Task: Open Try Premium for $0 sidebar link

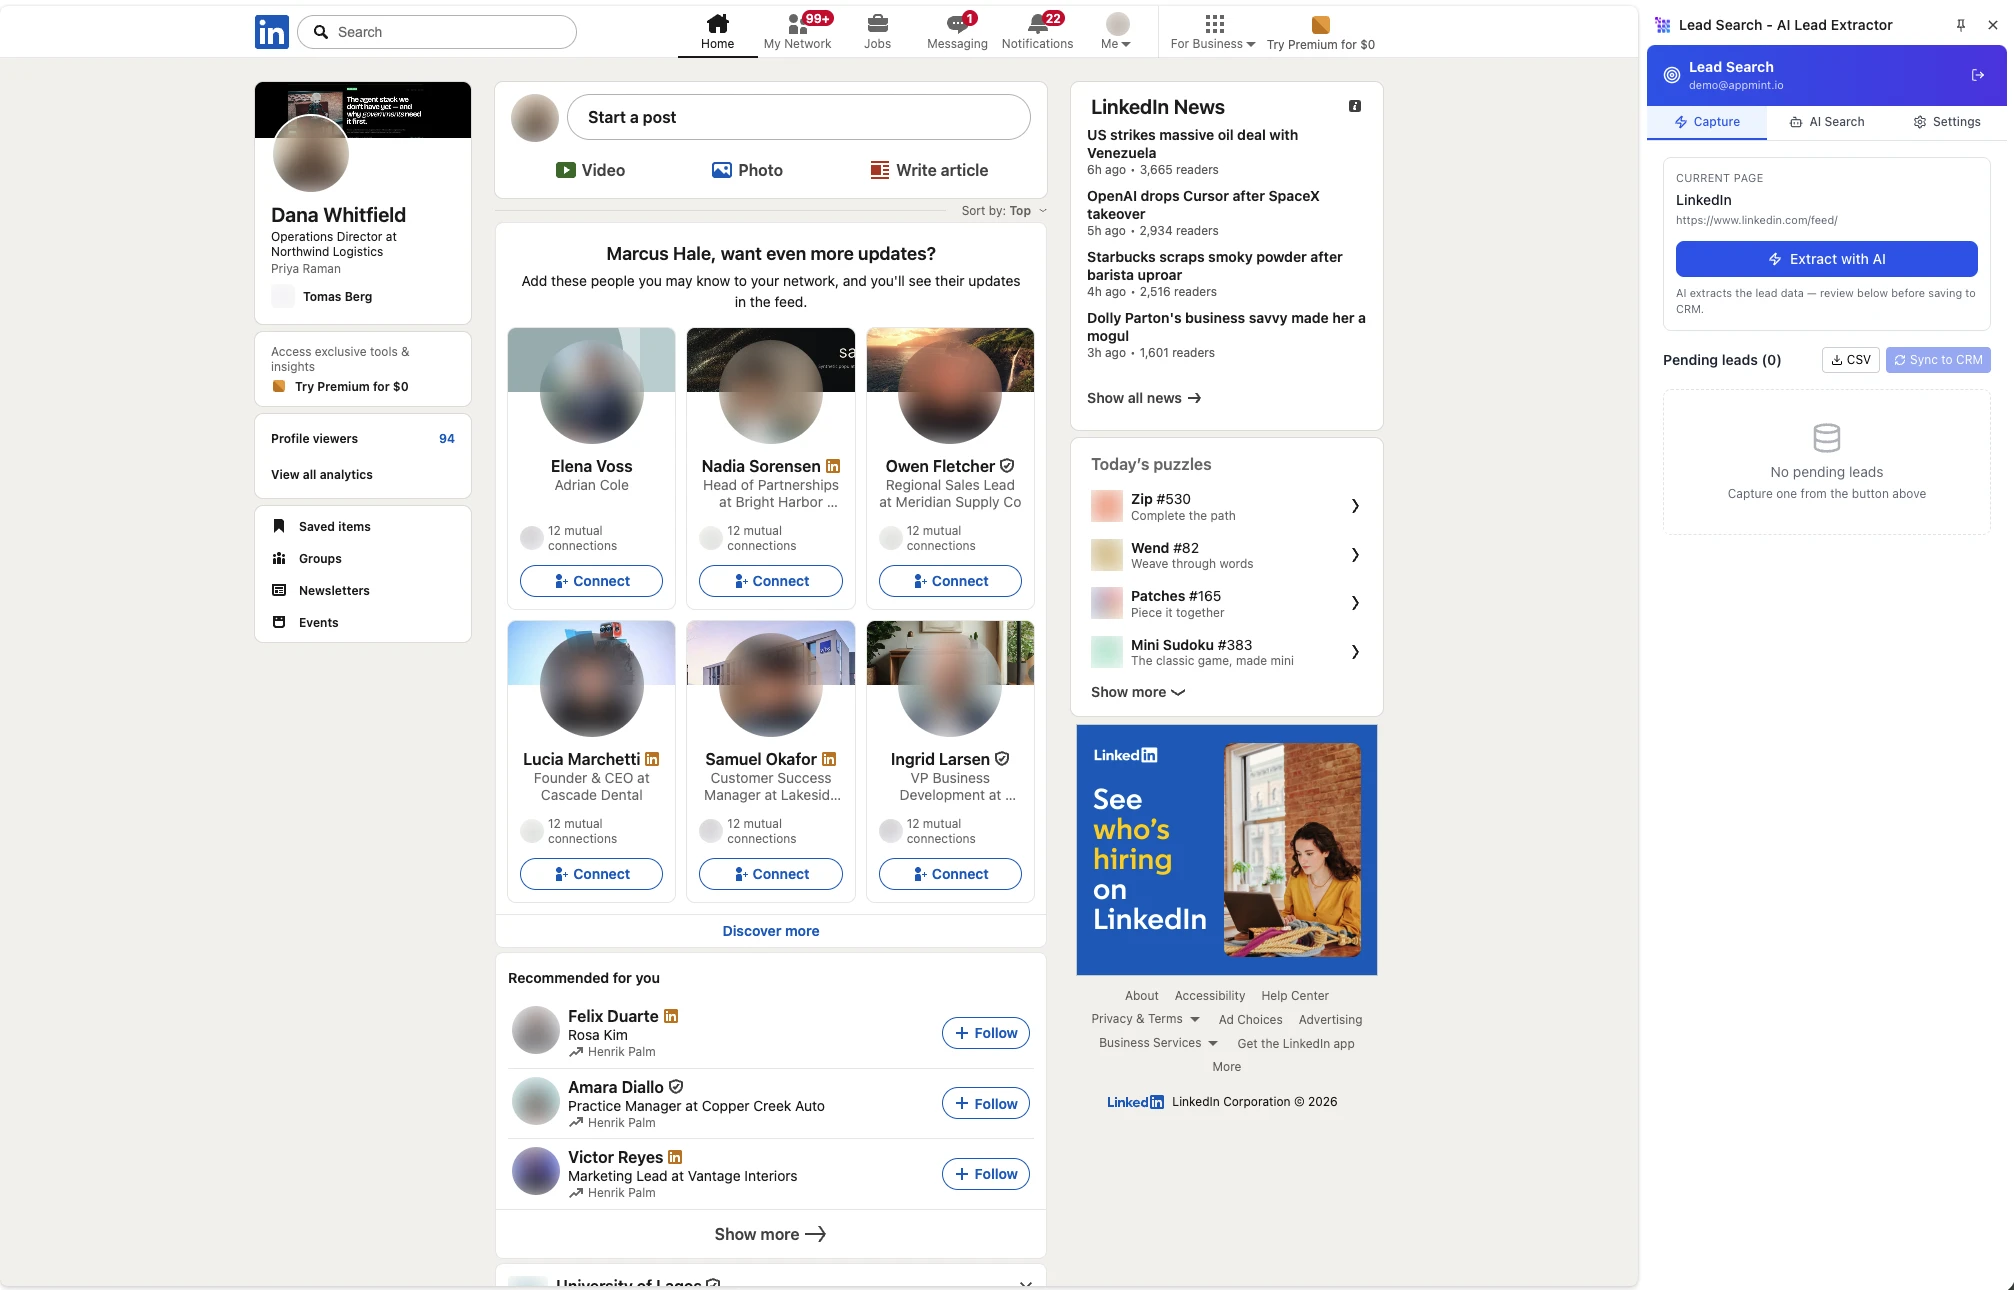Action: [x=340, y=387]
